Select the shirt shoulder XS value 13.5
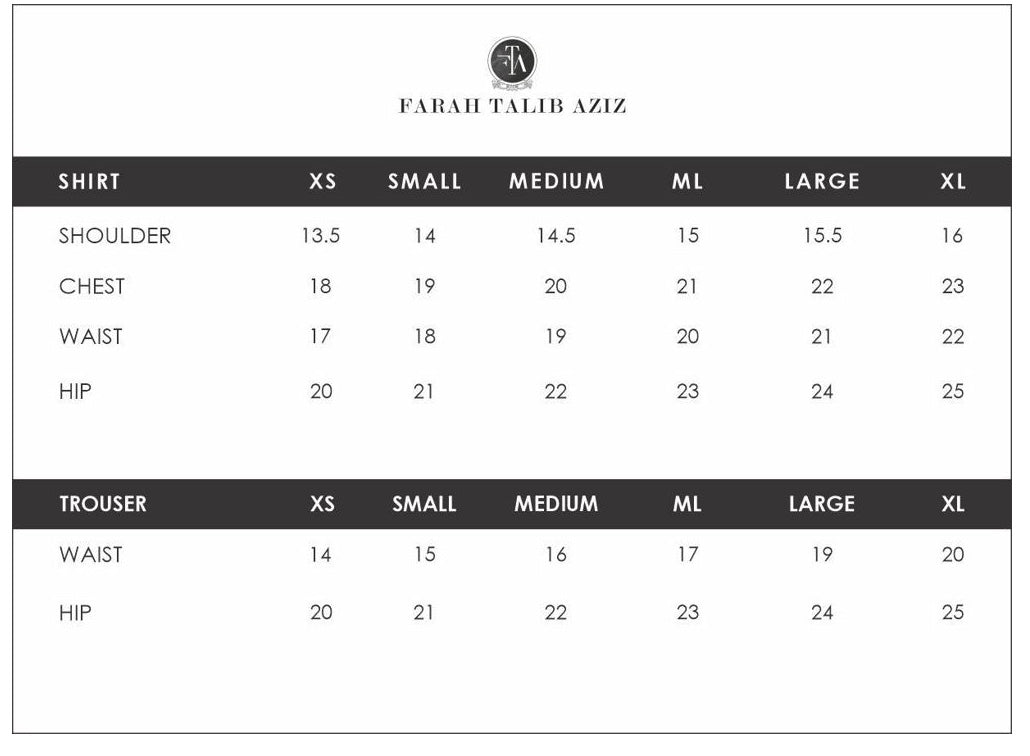1030x756 pixels. pos(321,236)
